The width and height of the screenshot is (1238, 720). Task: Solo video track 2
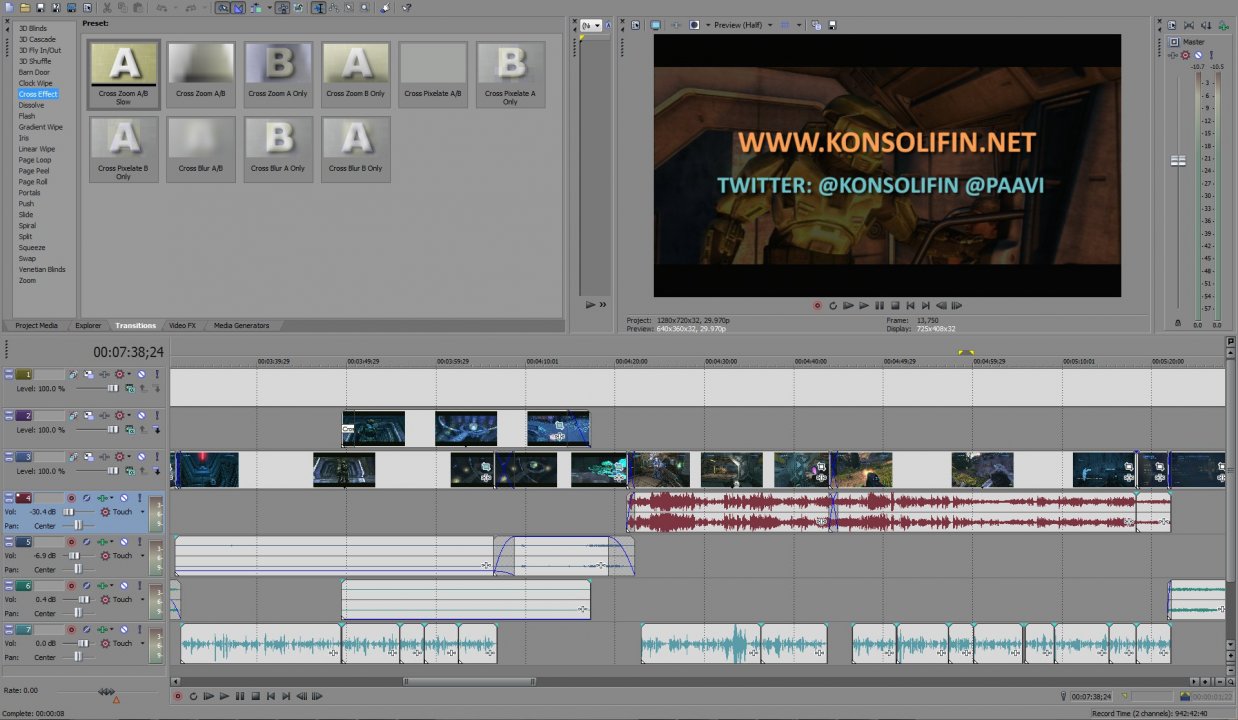157,415
